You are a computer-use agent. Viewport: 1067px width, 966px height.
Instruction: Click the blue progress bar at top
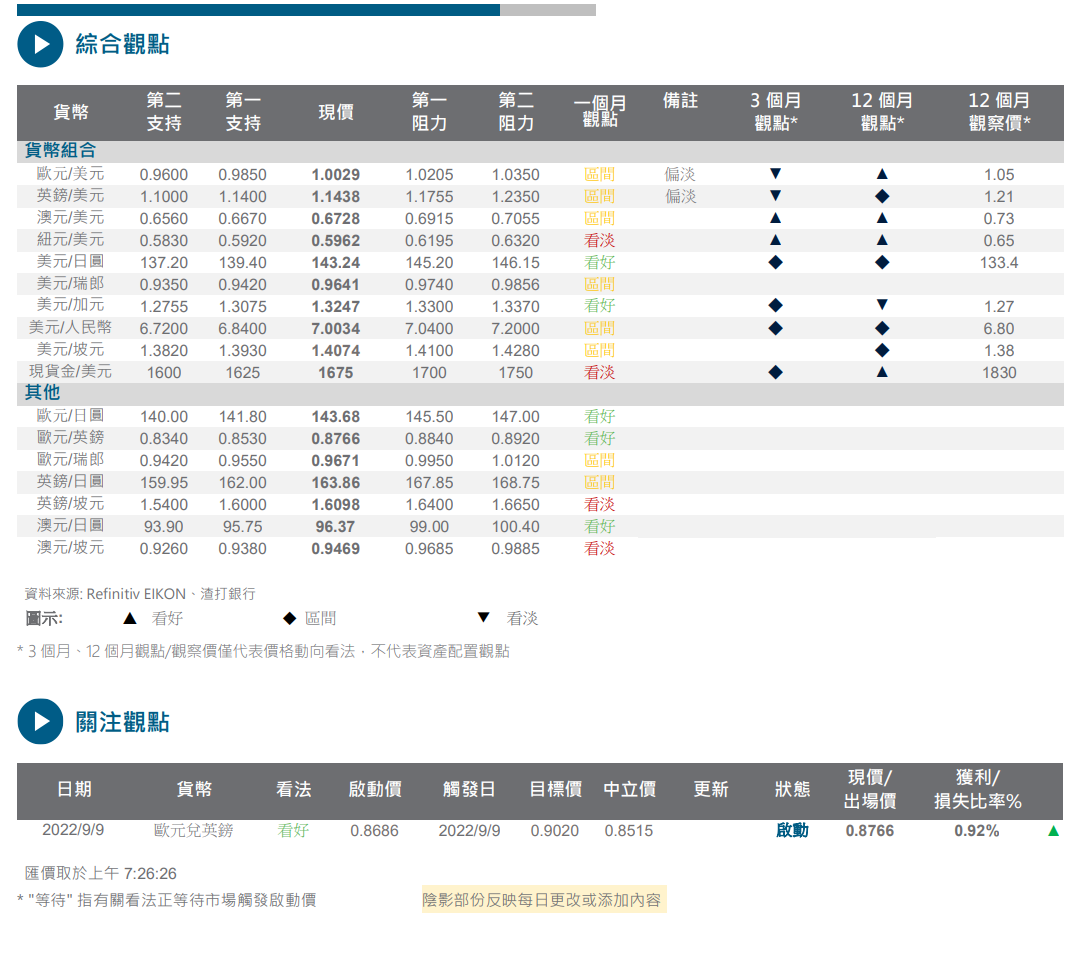(x=258, y=10)
